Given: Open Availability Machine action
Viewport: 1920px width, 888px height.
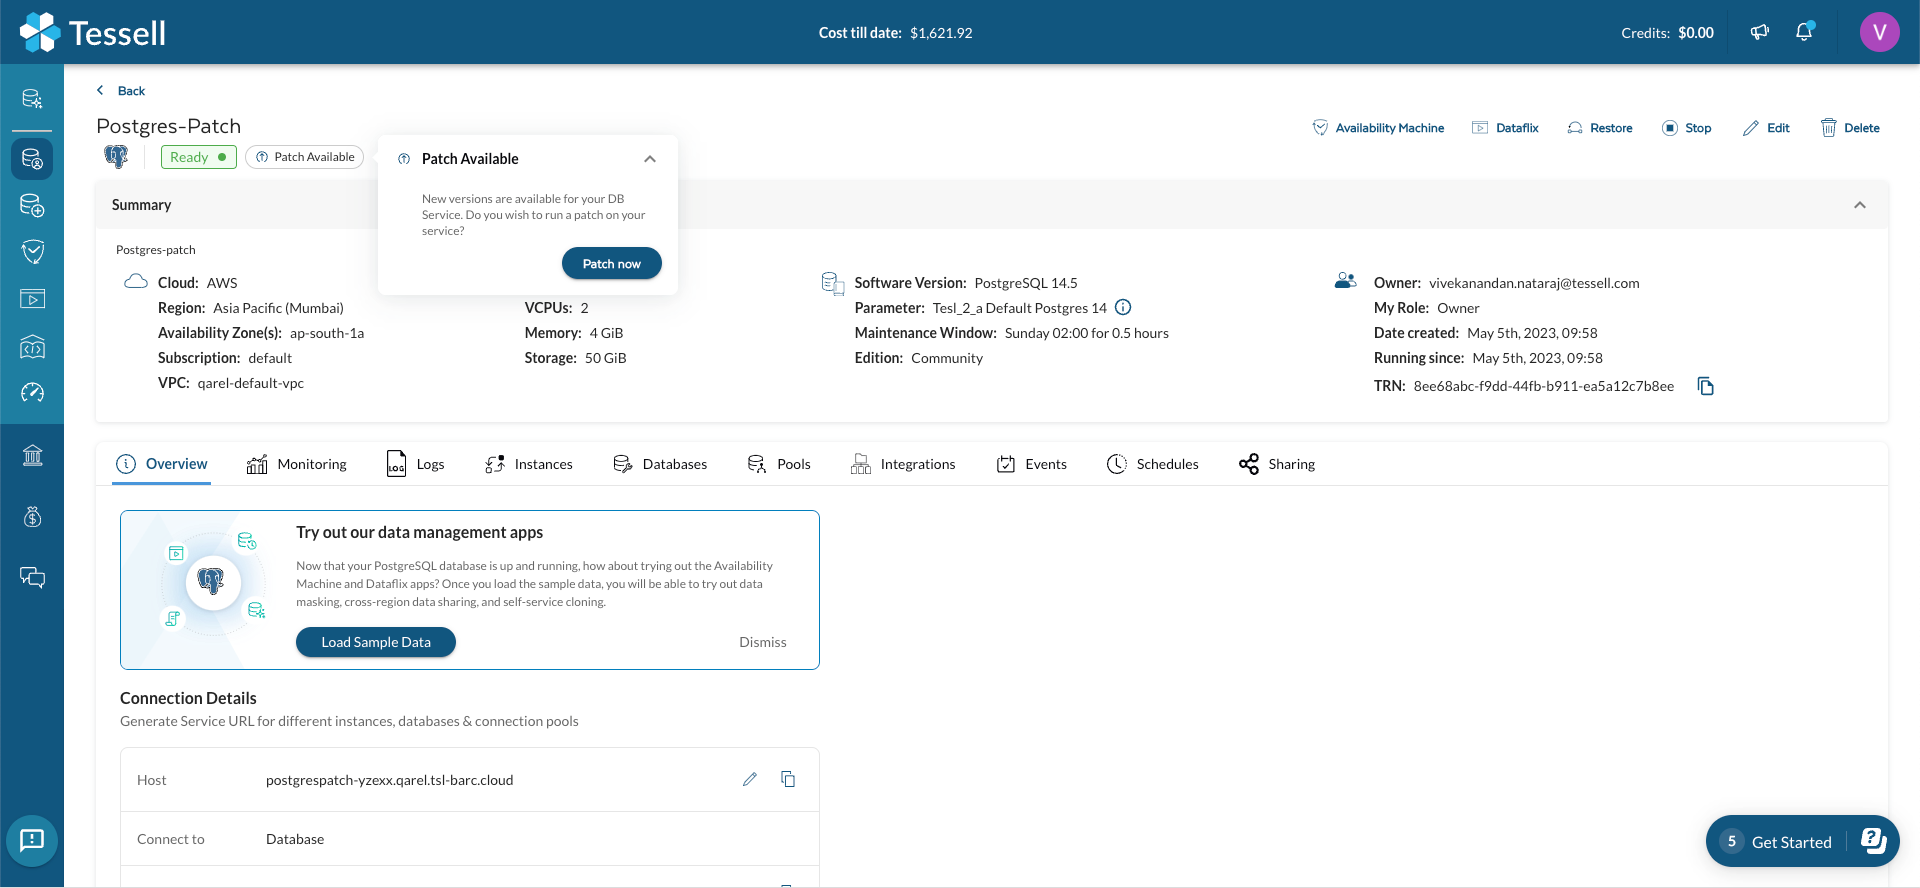Looking at the screenshot, I should point(1378,128).
